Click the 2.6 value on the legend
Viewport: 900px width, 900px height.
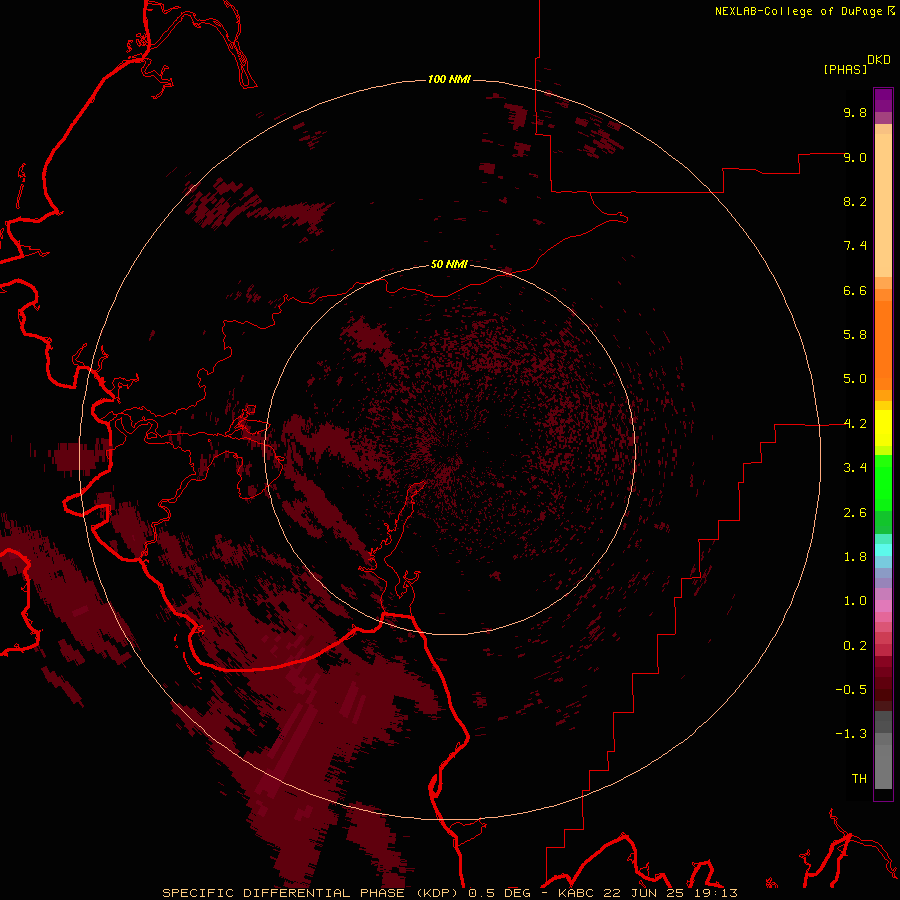click(855, 513)
